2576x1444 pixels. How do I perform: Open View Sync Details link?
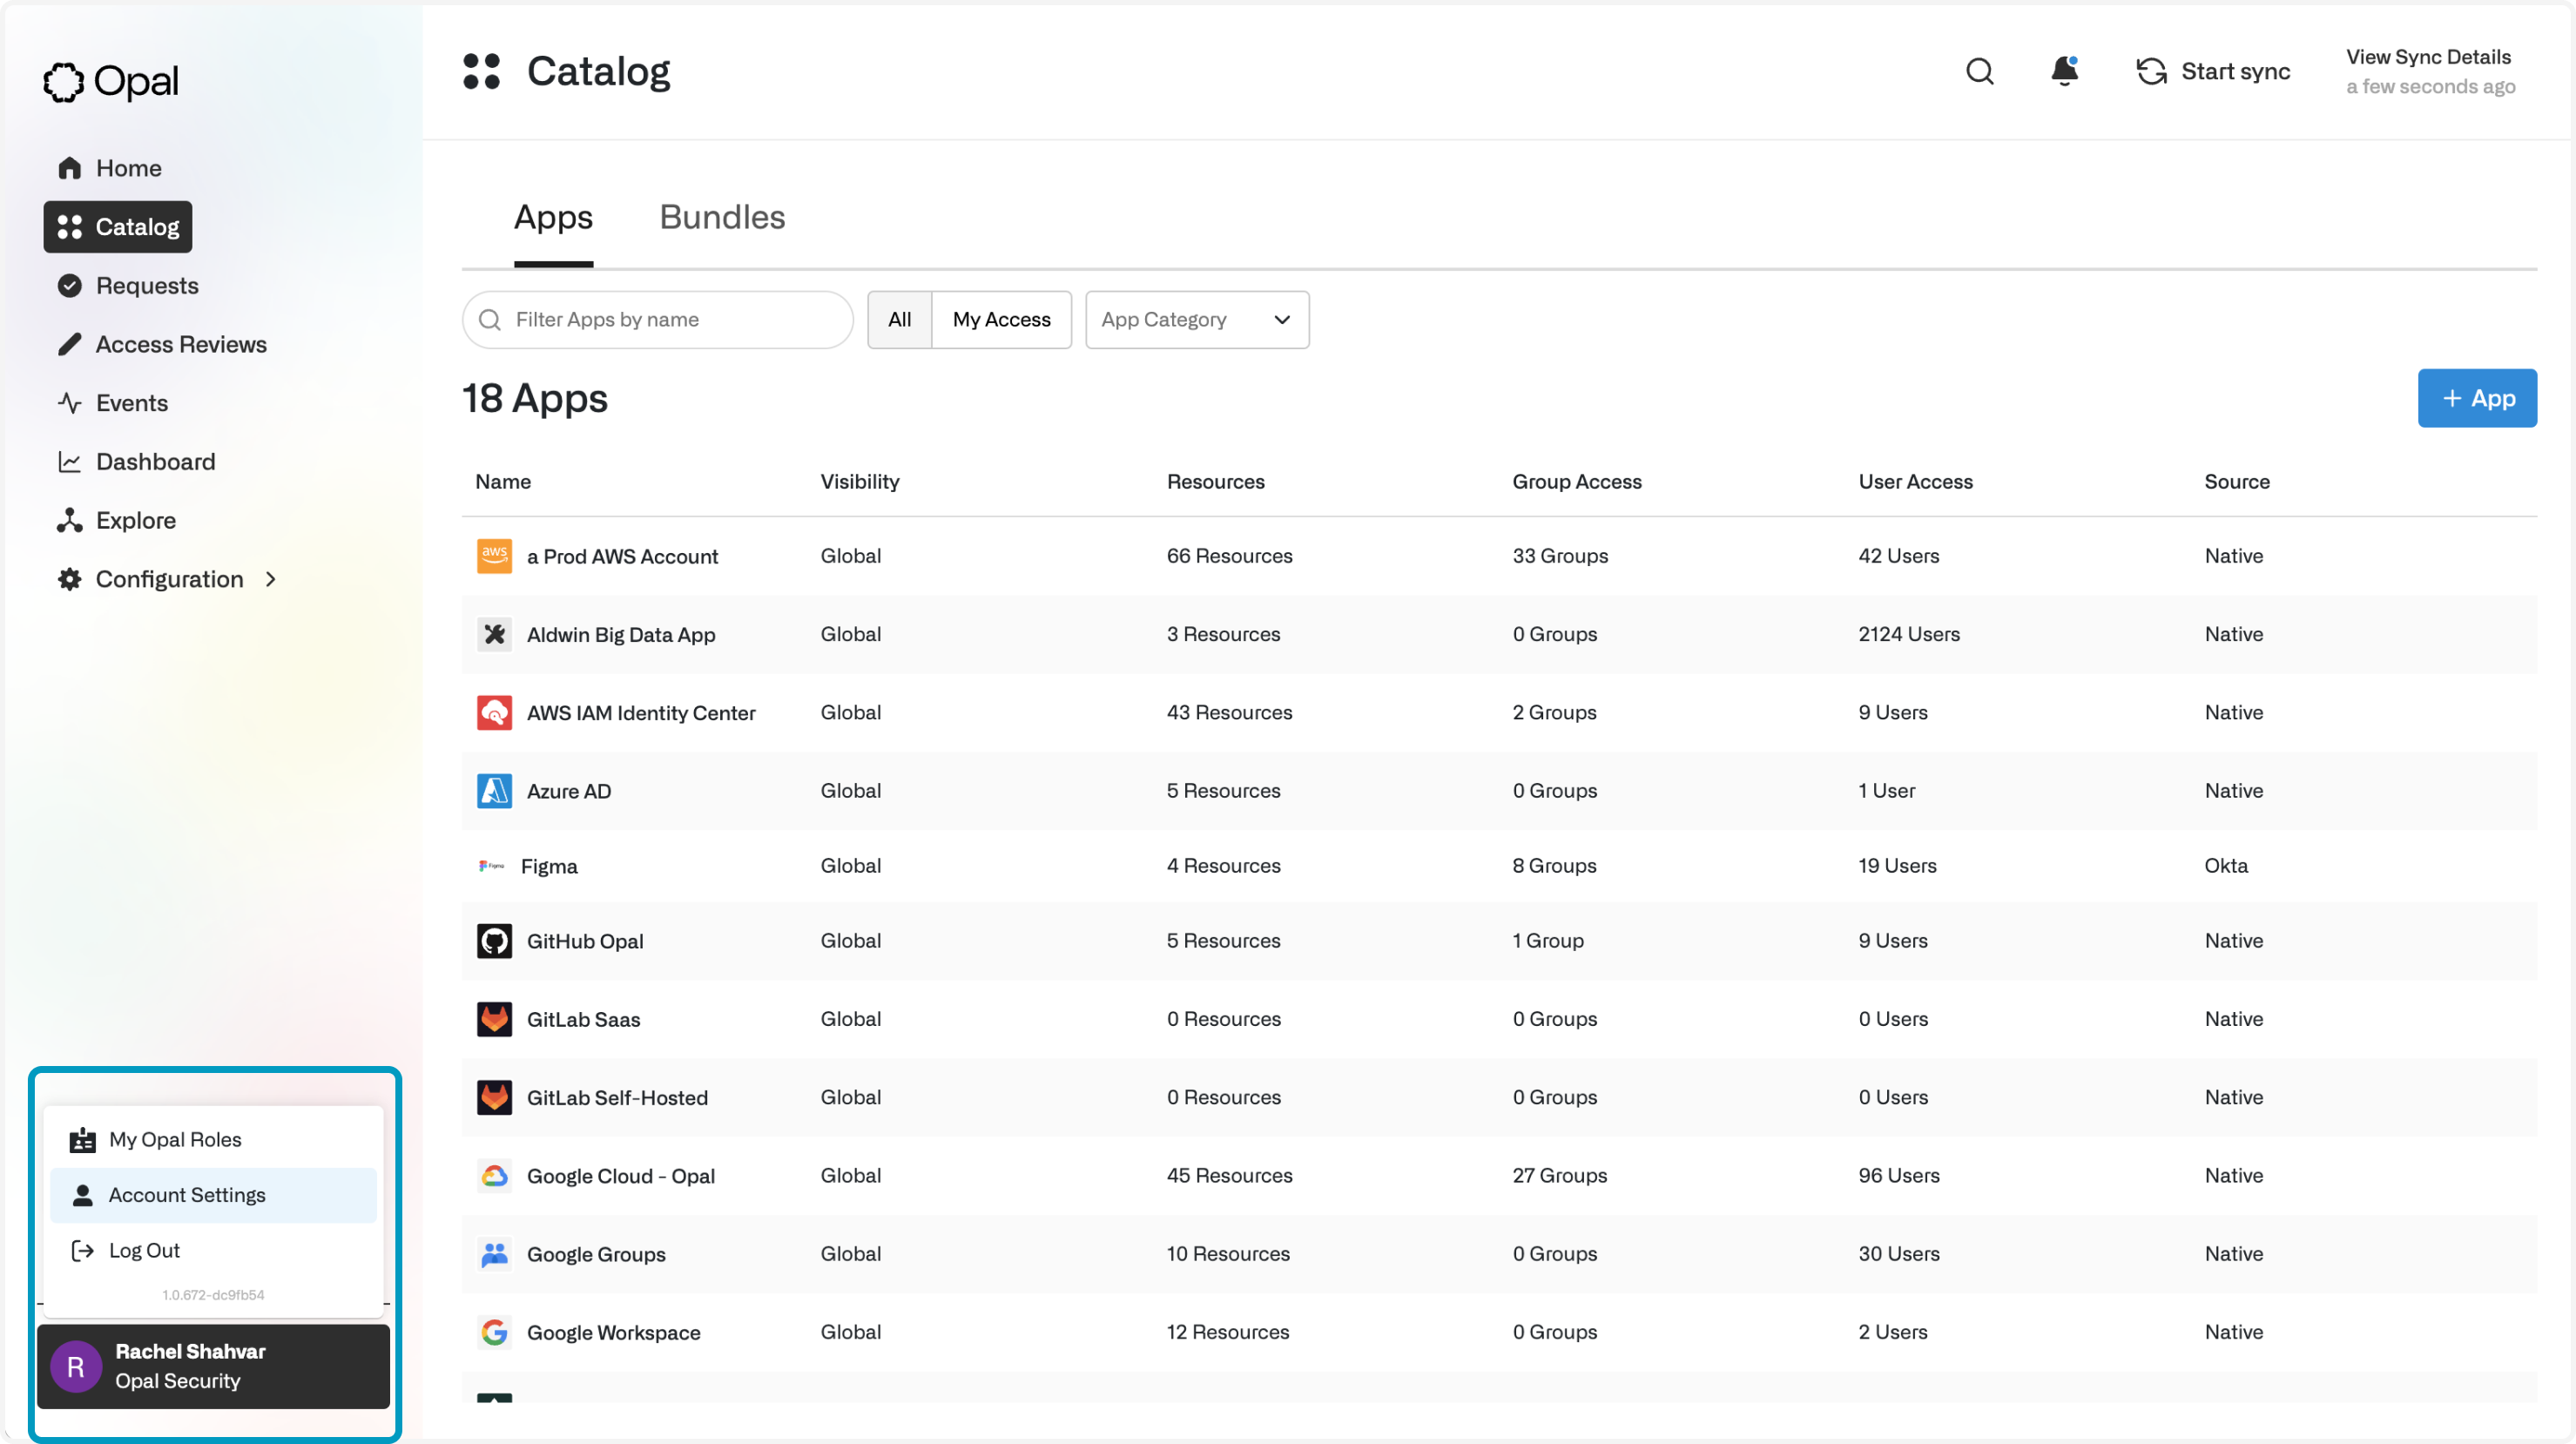[x=2428, y=57]
